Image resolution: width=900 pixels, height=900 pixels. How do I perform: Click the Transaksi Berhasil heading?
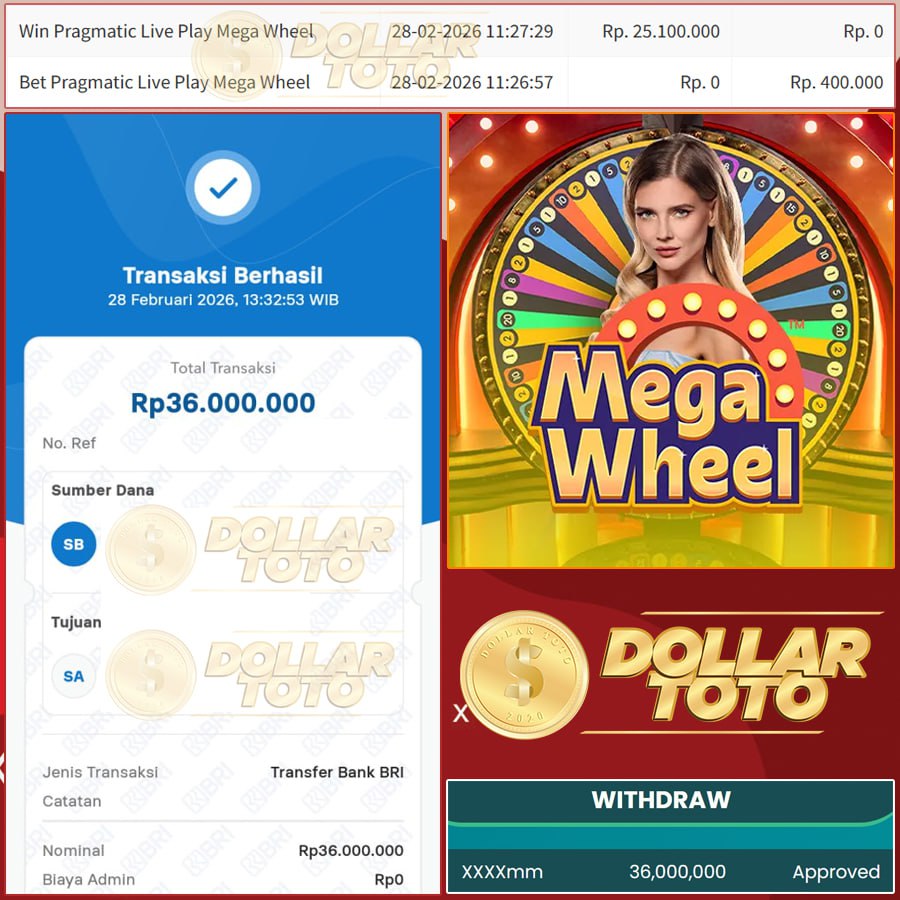(223, 276)
